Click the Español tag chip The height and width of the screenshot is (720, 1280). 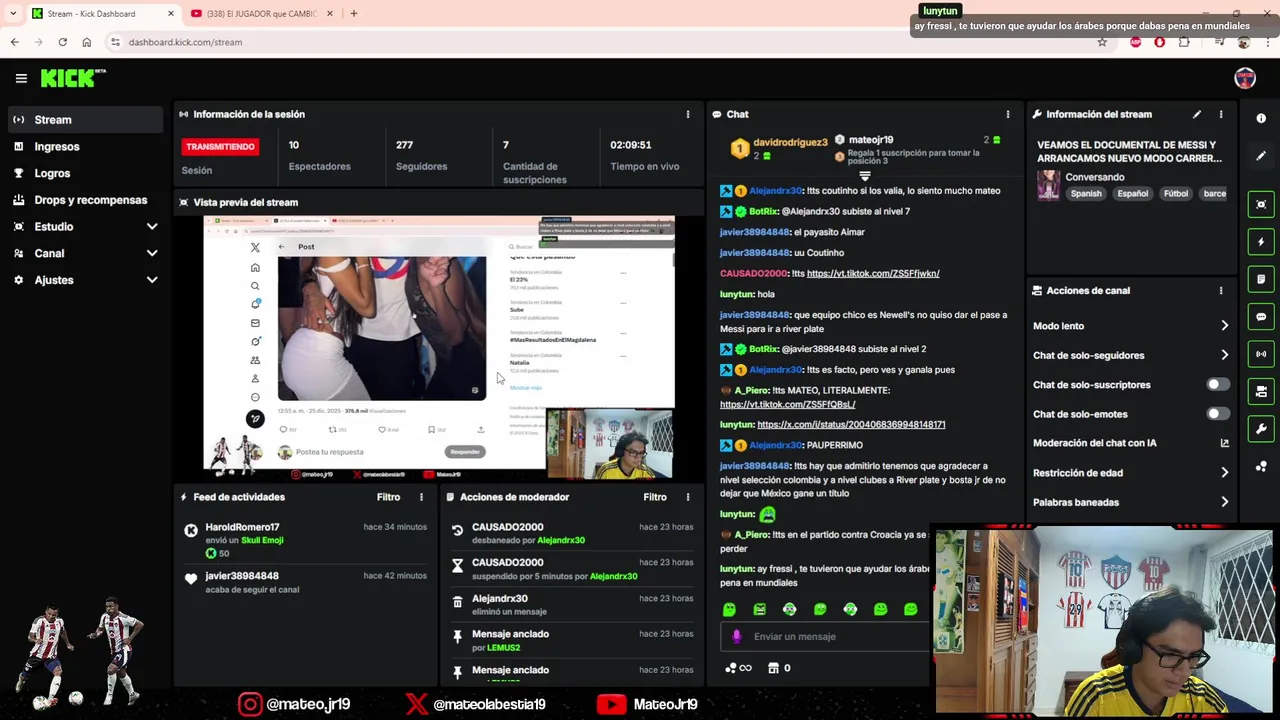[1133, 194]
